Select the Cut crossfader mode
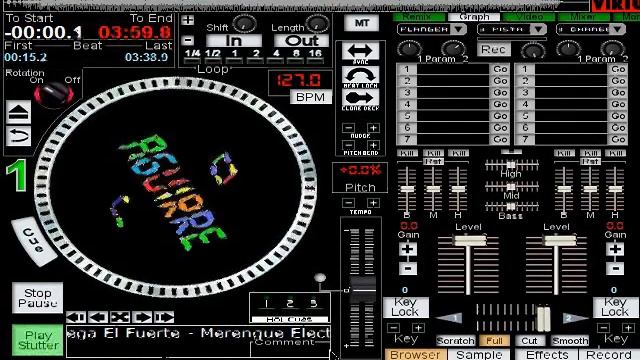 pyautogui.click(x=529, y=340)
